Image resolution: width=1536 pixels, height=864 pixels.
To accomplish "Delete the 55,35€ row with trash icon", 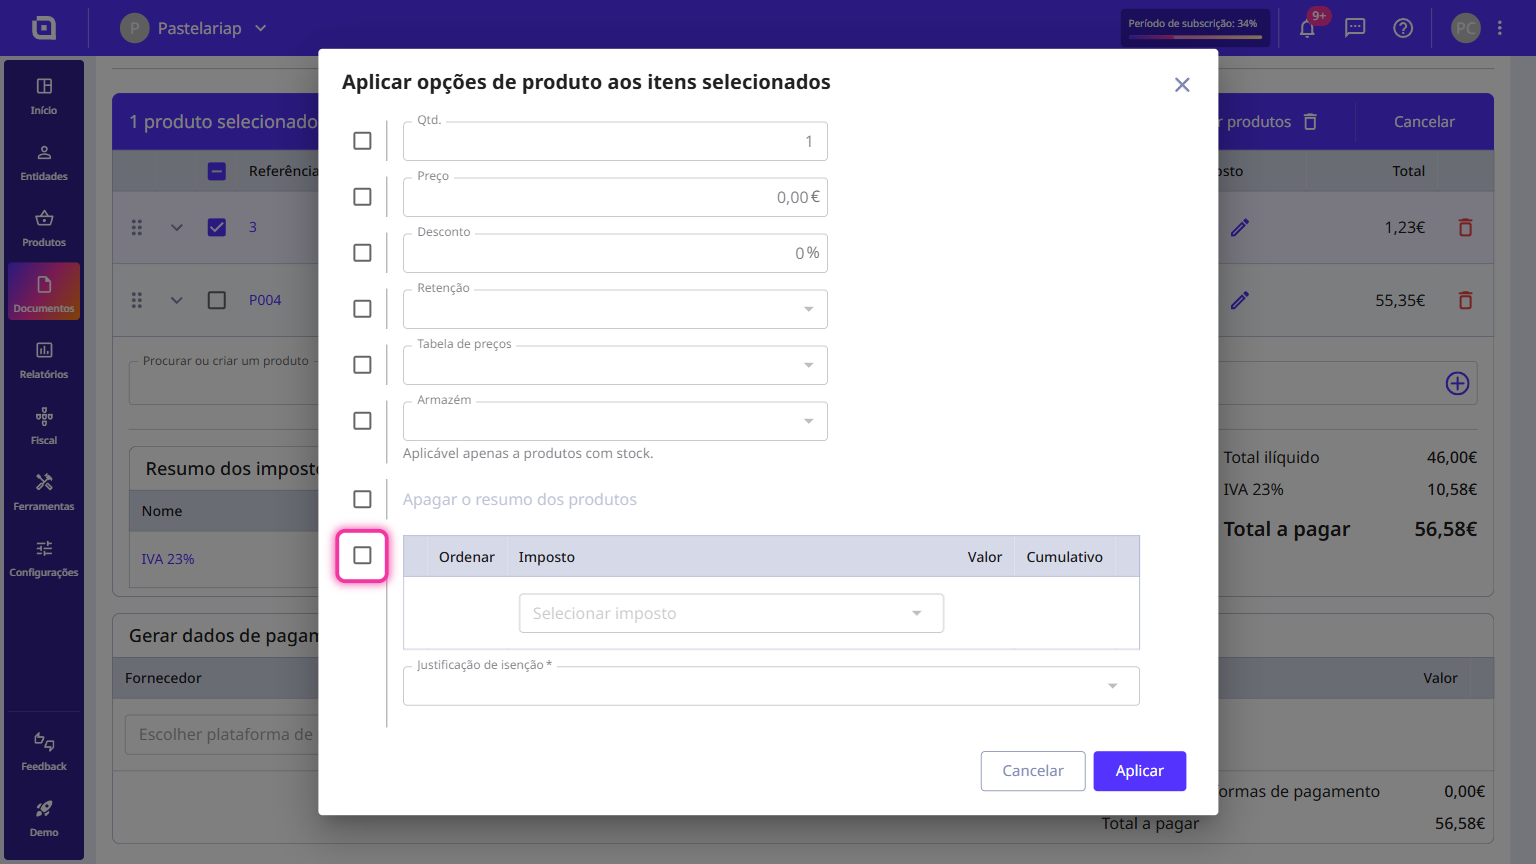I will click(1465, 300).
